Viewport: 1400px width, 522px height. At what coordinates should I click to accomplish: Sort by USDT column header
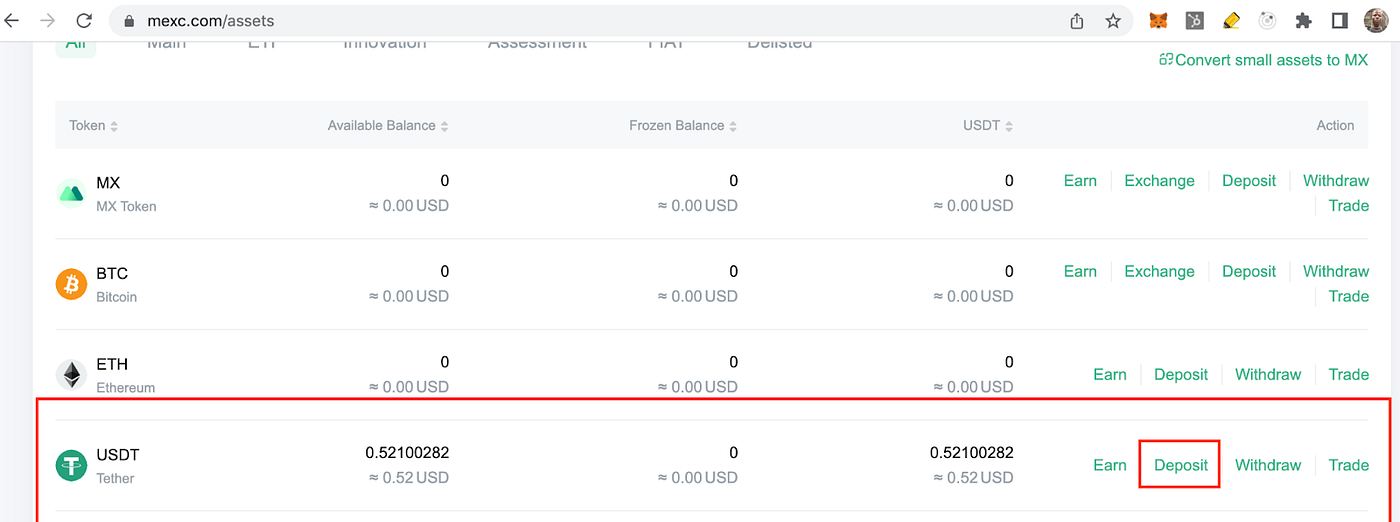[x=988, y=126]
